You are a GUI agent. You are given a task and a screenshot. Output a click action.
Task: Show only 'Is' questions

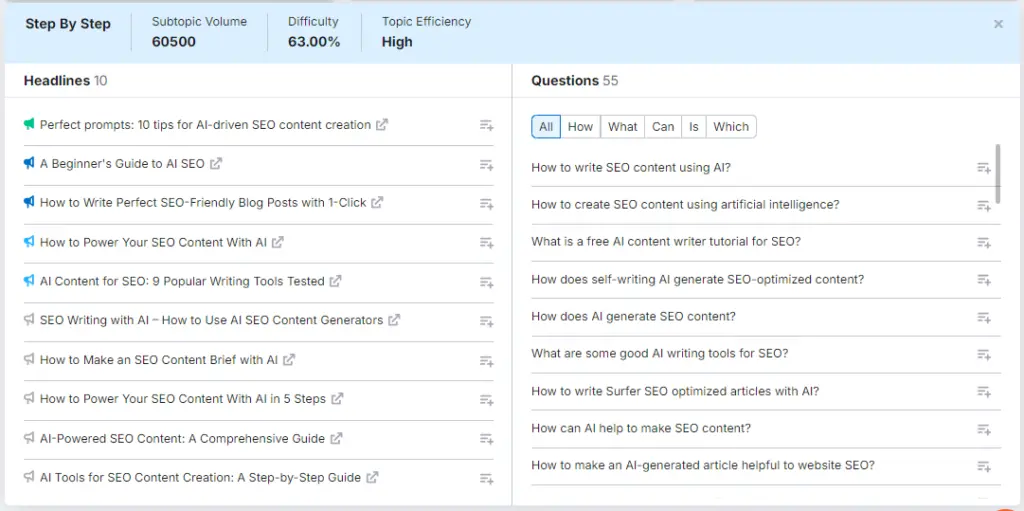[694, 127]
